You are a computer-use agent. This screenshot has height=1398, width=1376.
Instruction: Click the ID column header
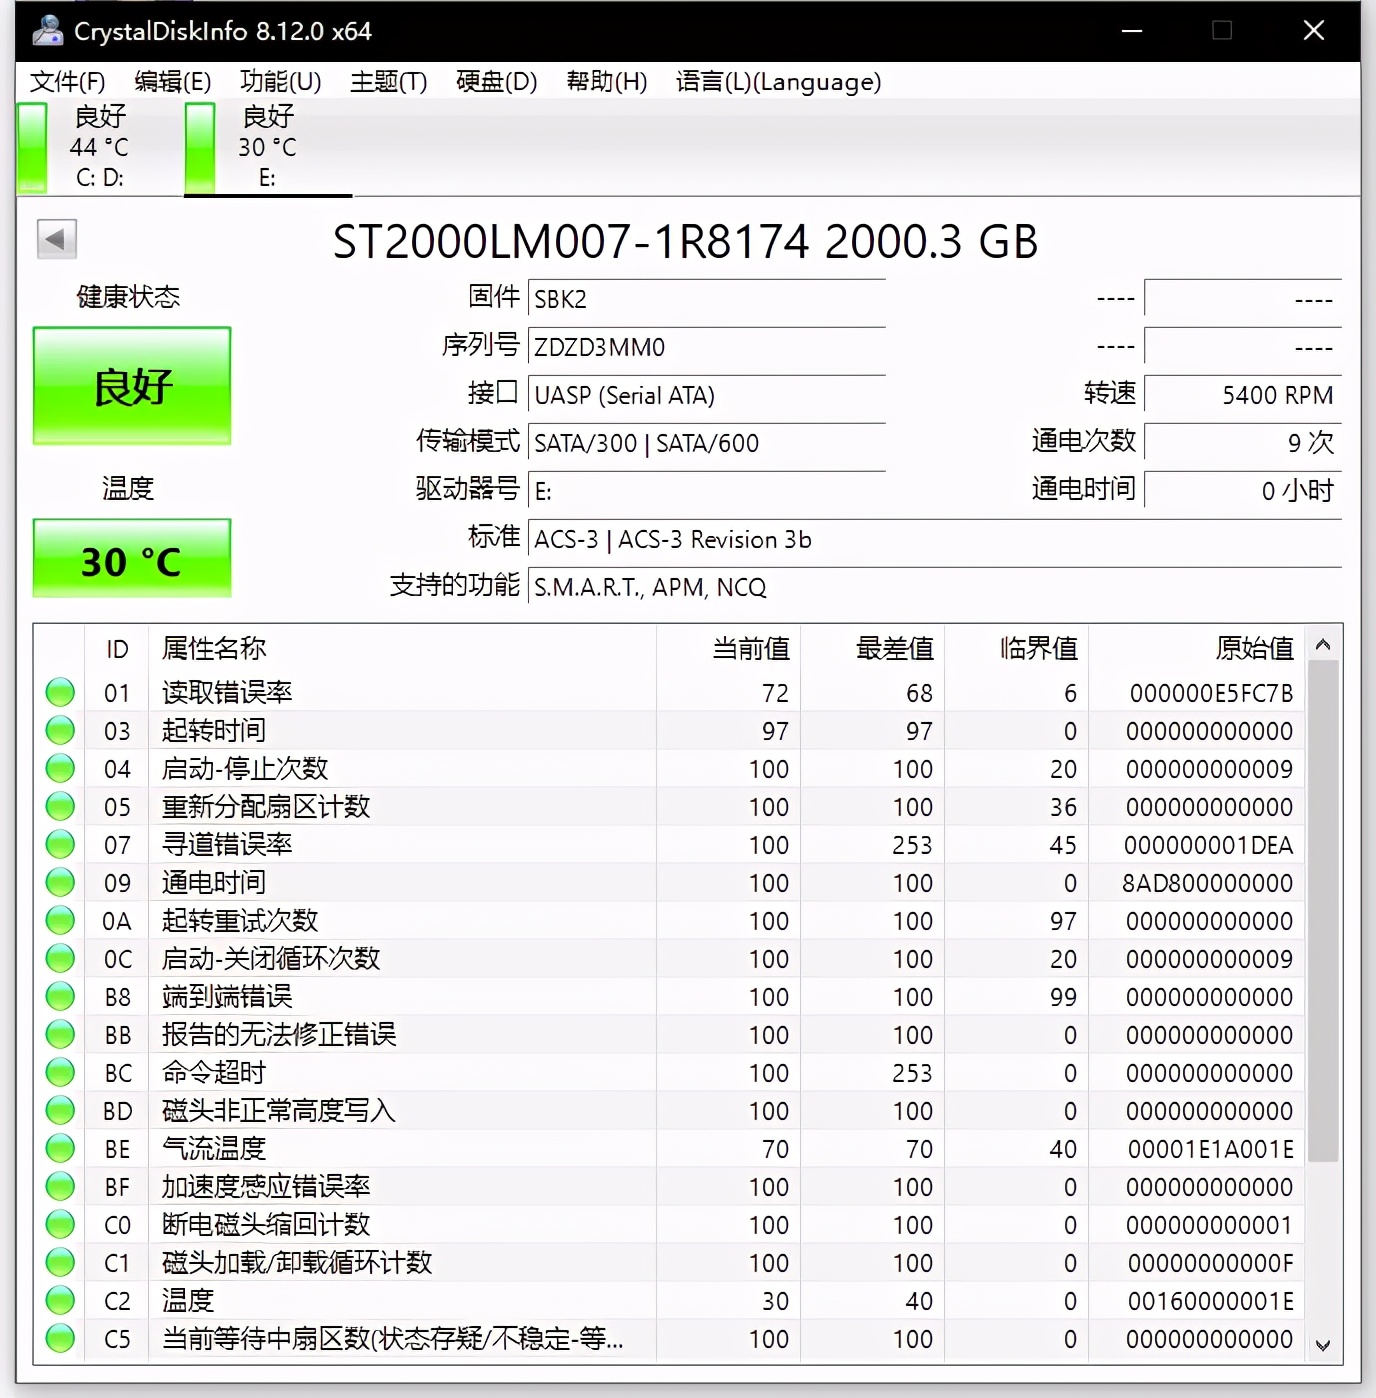click(117, 649)
